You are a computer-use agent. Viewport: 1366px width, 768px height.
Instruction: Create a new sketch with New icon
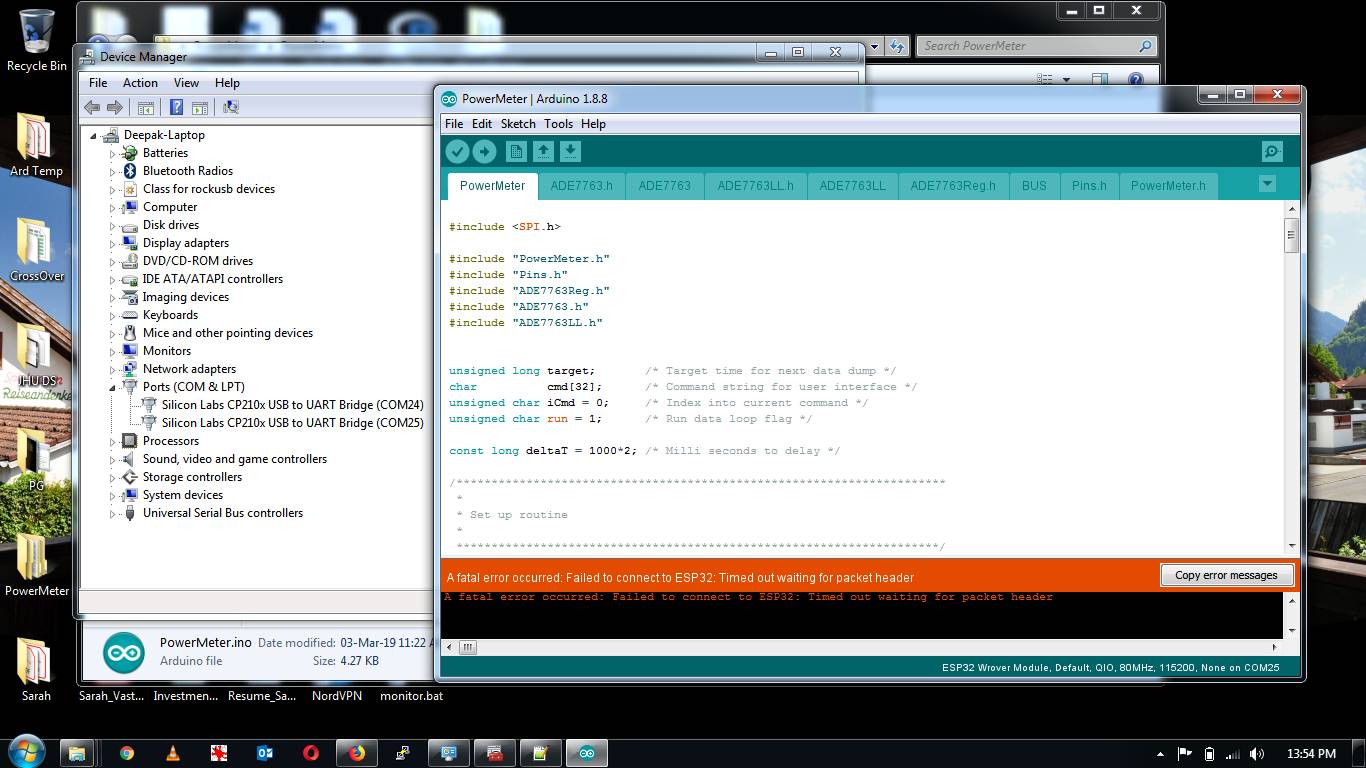pyautogui.click(x=516, y=151)
